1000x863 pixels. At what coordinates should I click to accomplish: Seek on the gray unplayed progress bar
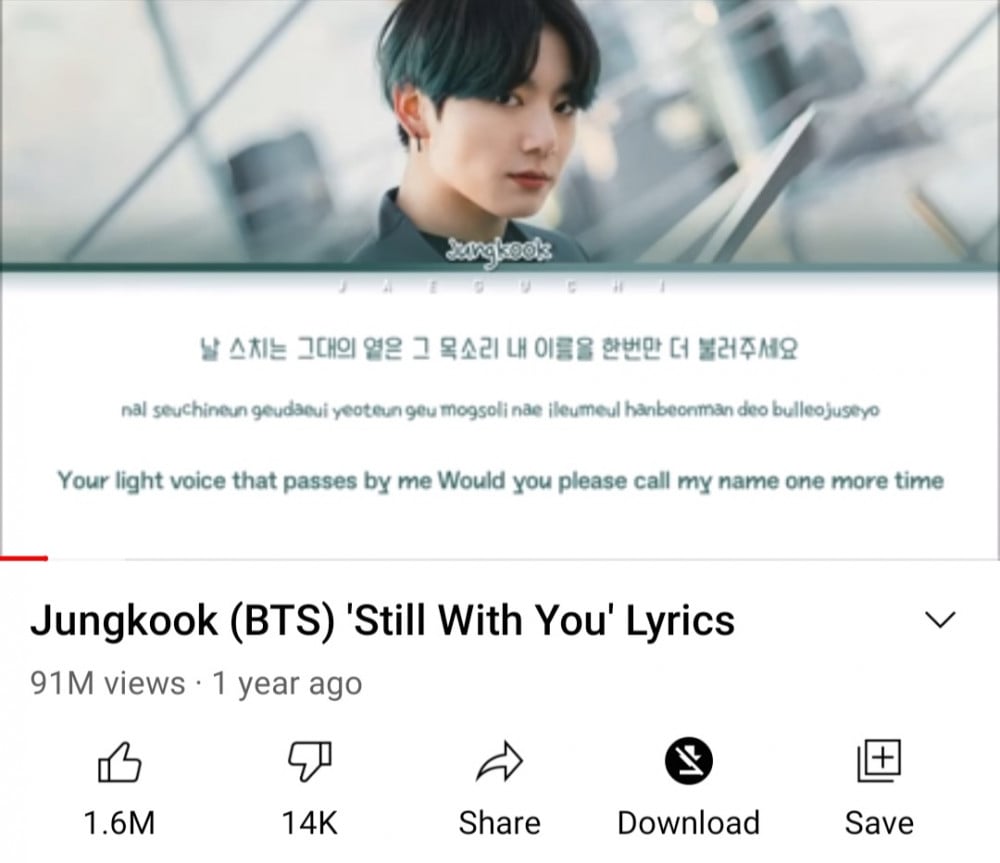524,559
